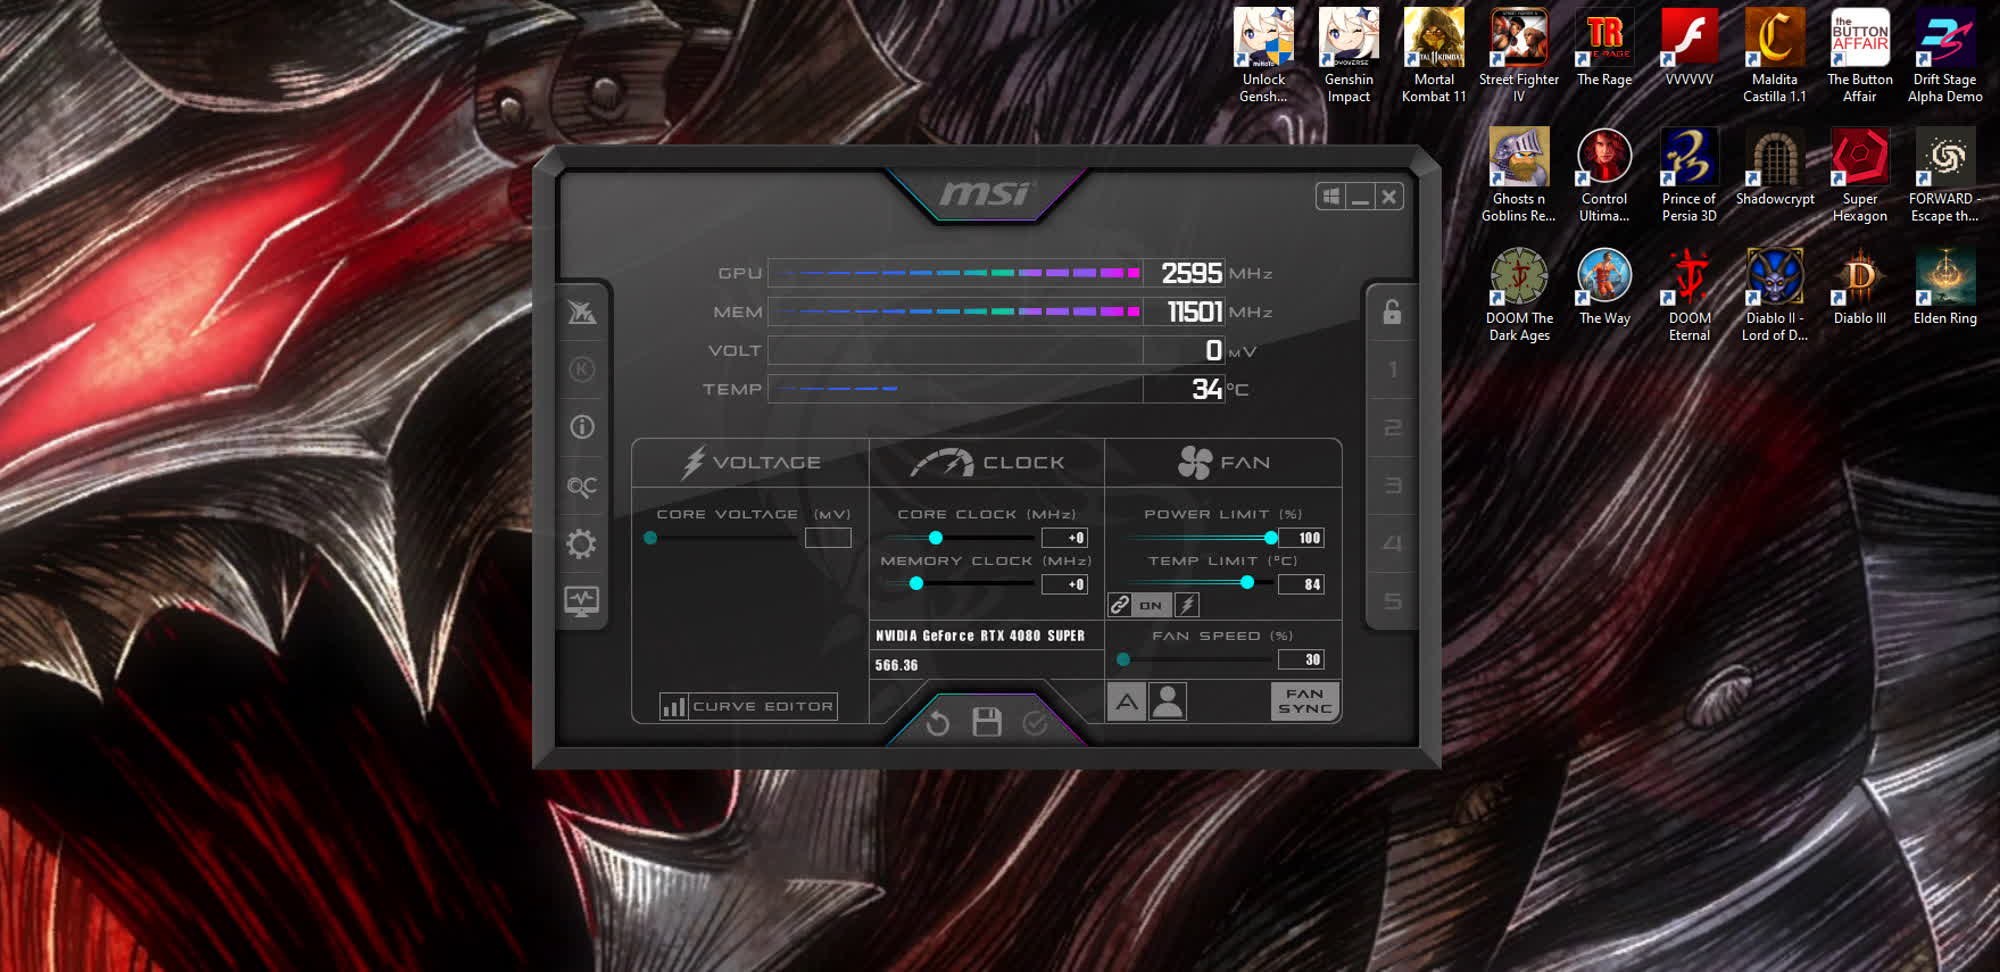2000x972 pixels.
Task: Toggle user-defined fan curve icon
Action: click(1167, 701)
